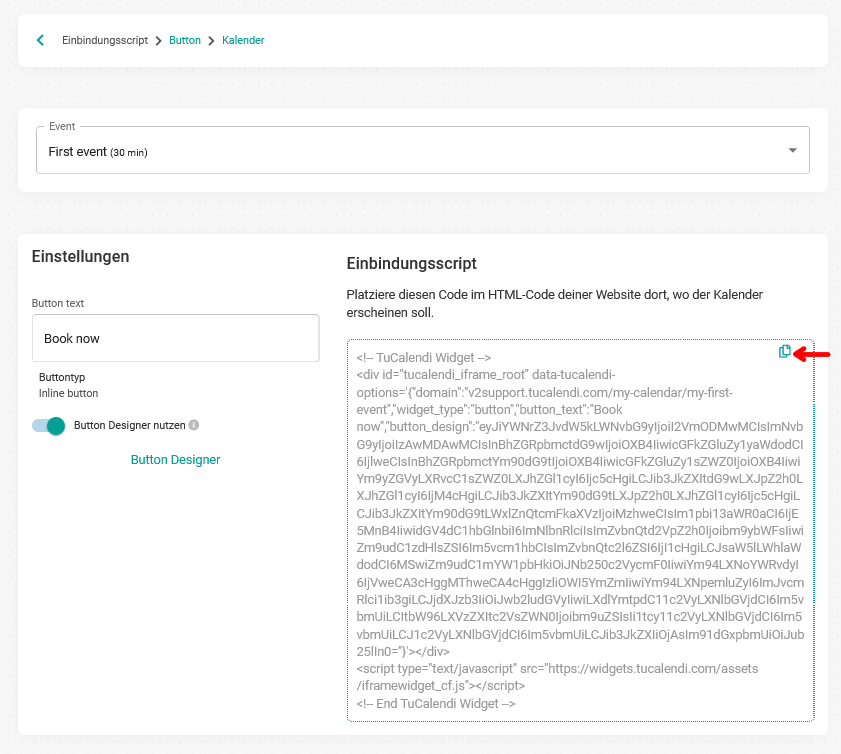Click the chevron between Einbindungsscript and Button
Viewport: 841px width, 754px height.
pyautogui.click(x=158, y=41)
